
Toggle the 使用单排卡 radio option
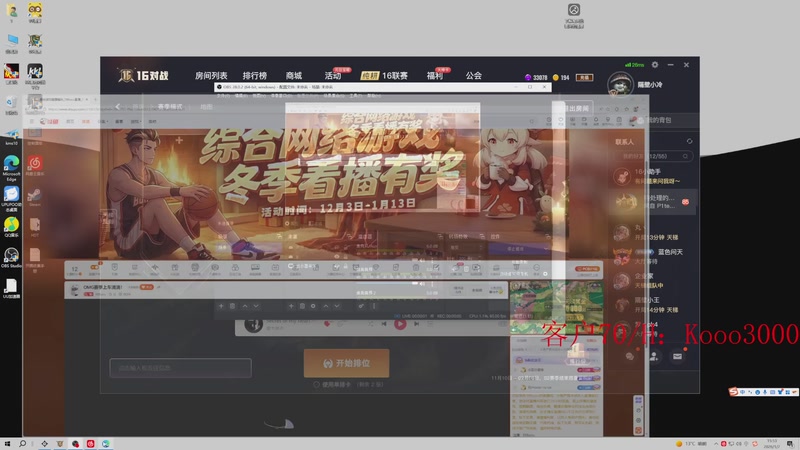316,385
